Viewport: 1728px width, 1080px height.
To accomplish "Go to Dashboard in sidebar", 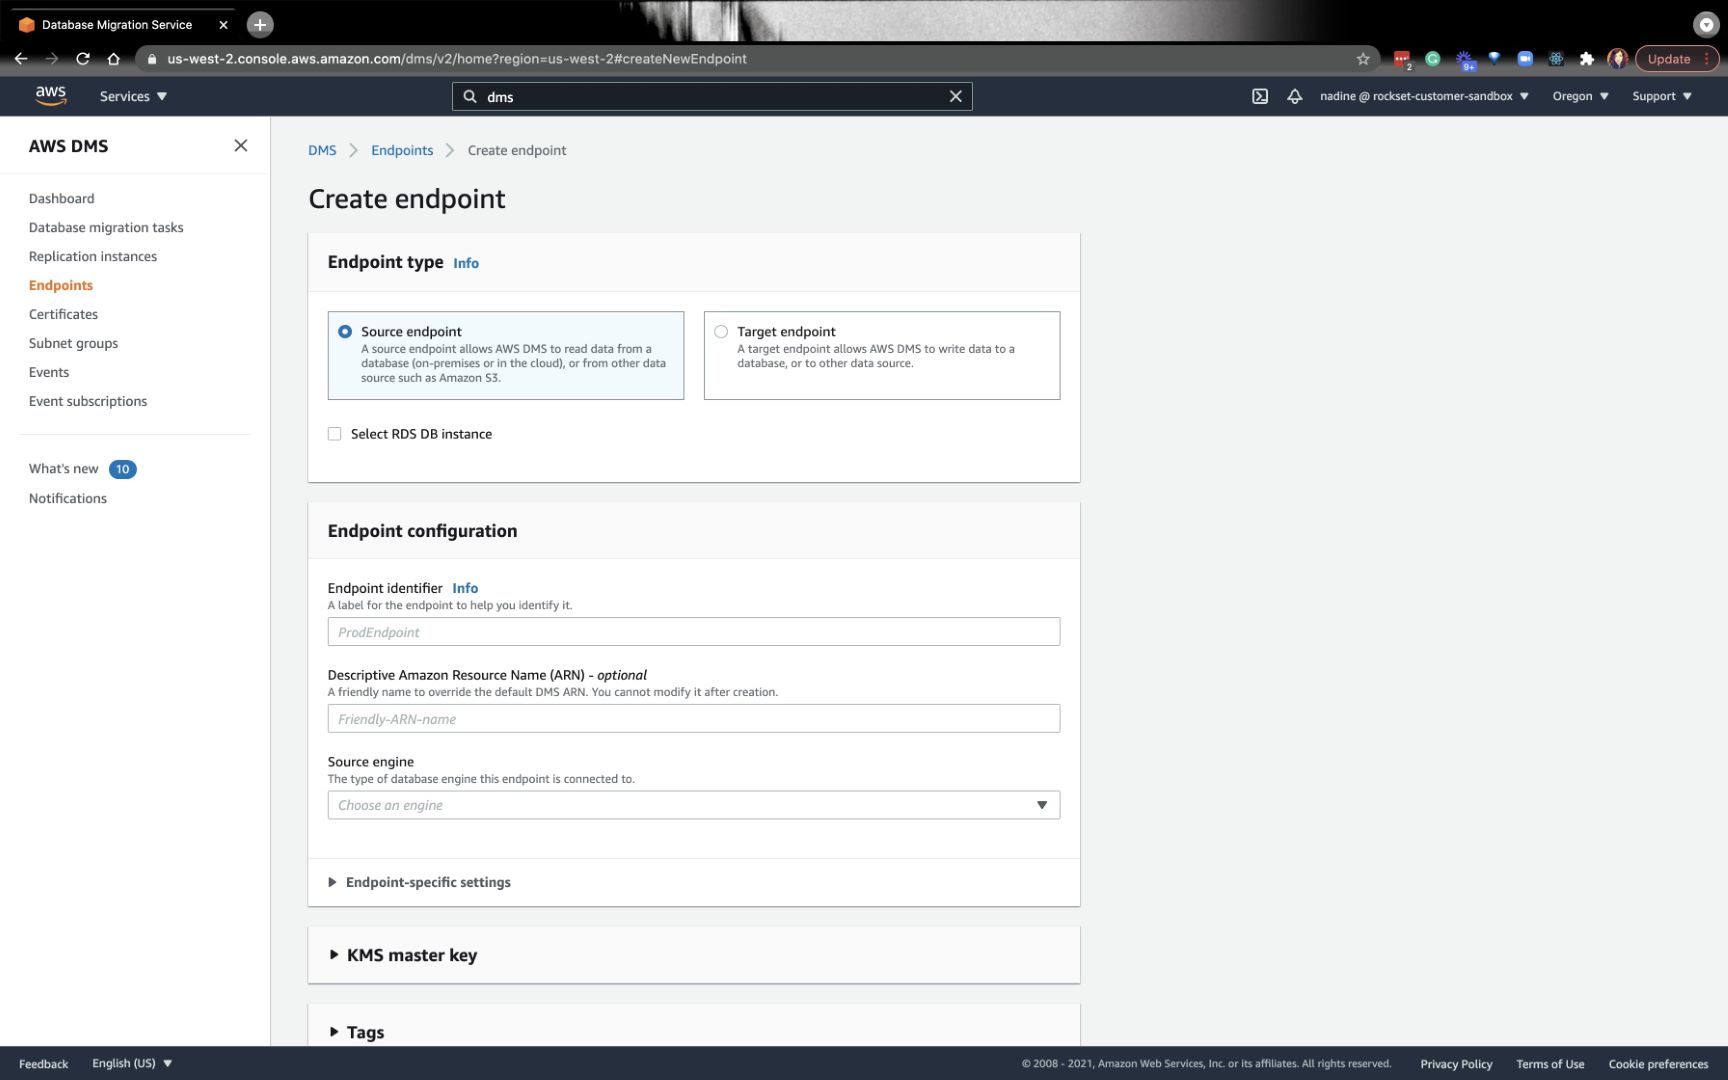I will click(x=62, y=199).
